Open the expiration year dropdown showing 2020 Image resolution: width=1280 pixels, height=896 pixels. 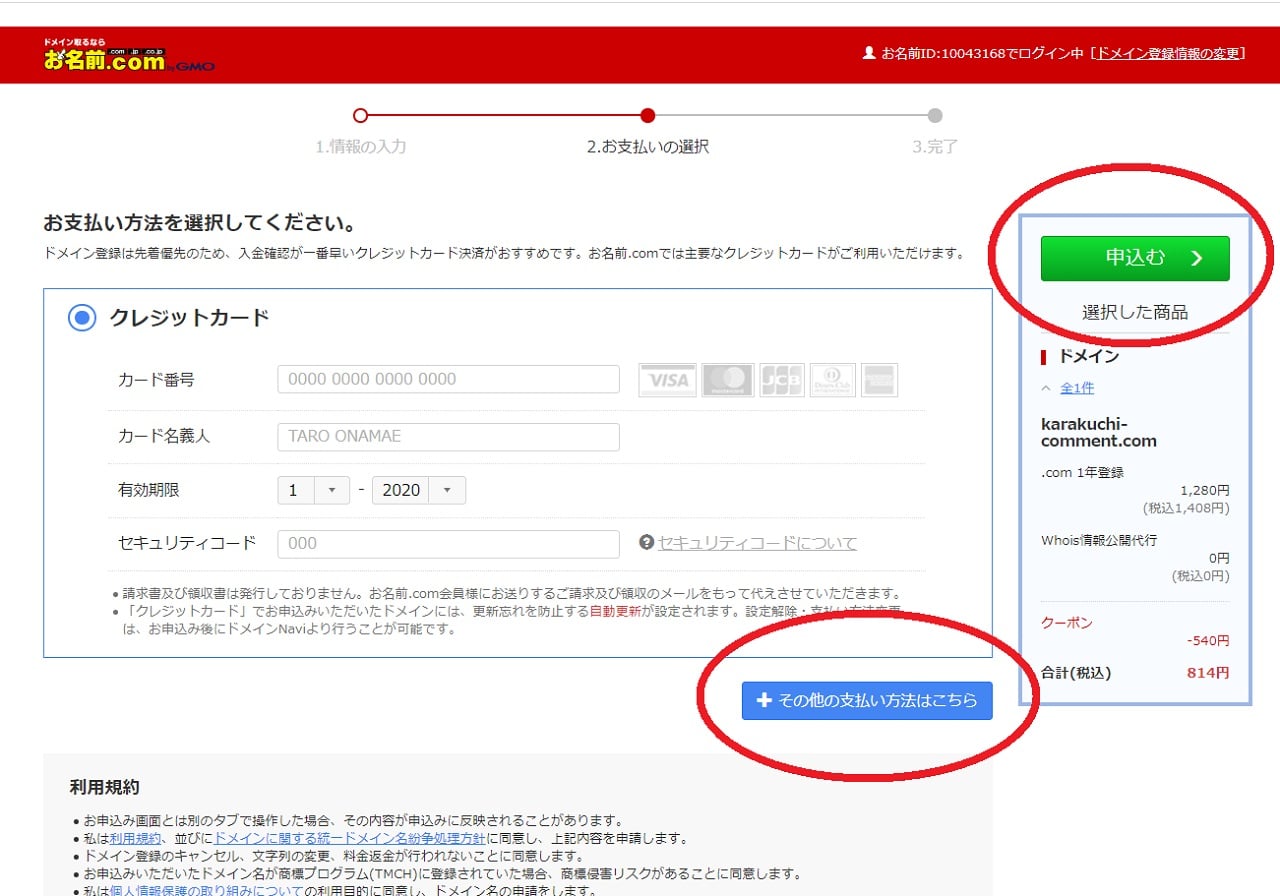pos(418,490)
